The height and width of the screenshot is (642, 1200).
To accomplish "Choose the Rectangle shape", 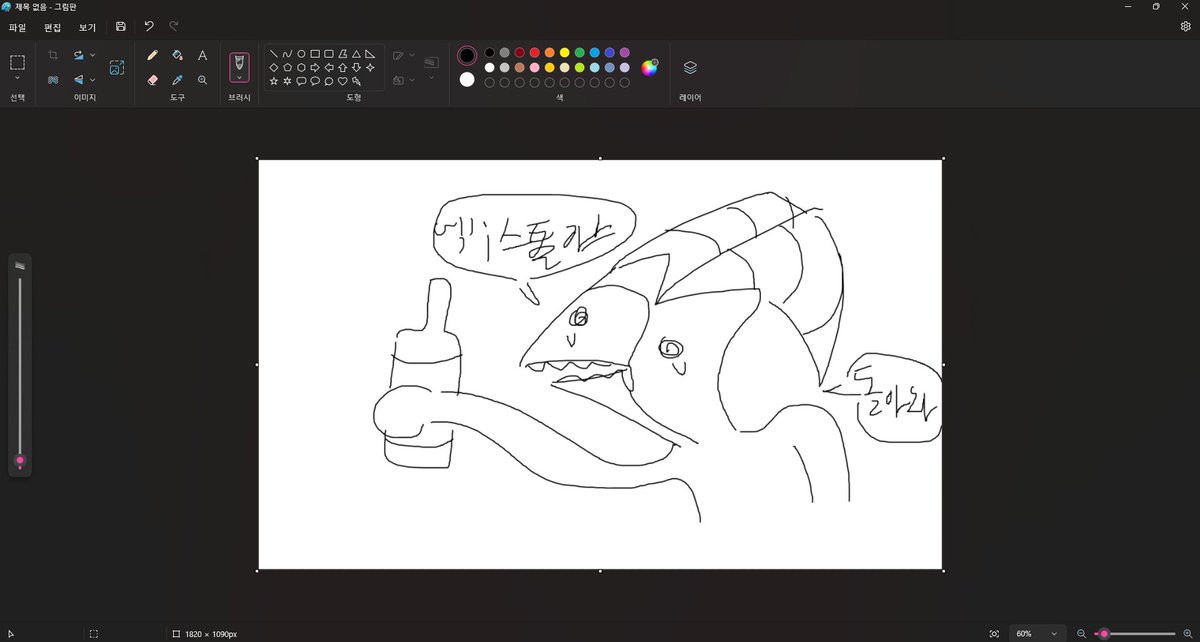I will [315, 53].
